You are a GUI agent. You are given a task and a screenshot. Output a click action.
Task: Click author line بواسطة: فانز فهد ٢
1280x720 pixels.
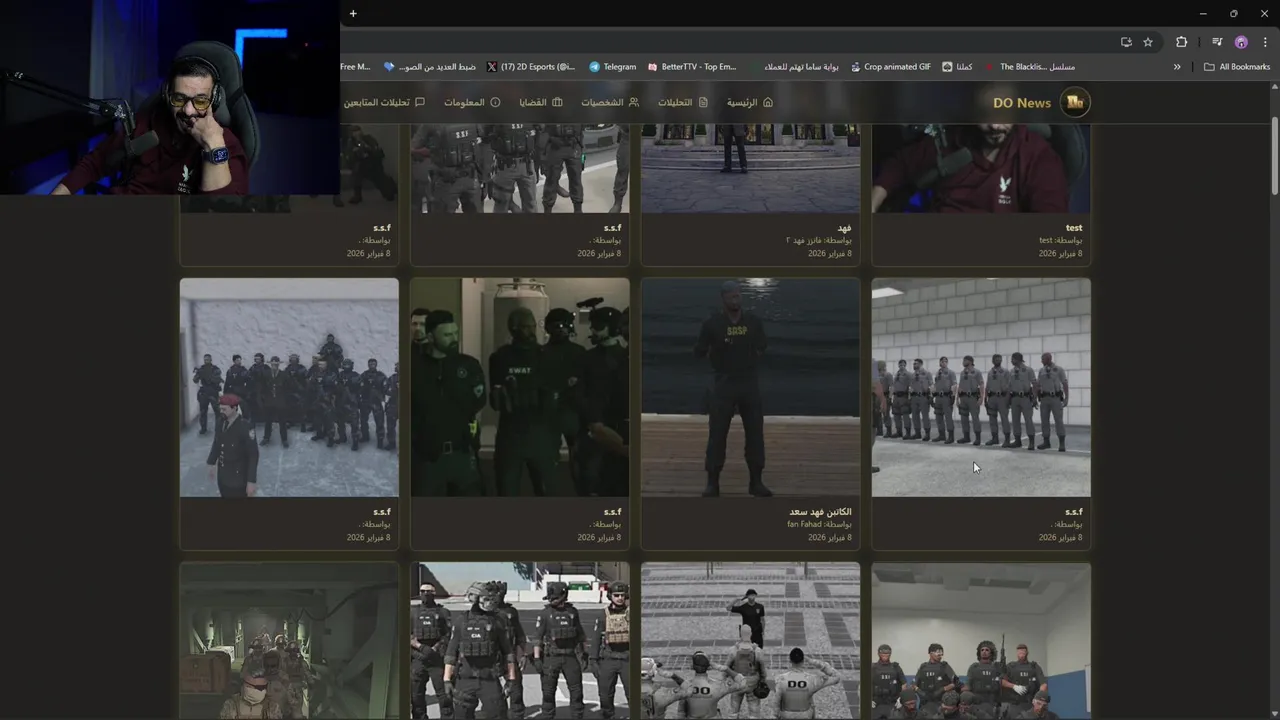[x=819, y=240]
